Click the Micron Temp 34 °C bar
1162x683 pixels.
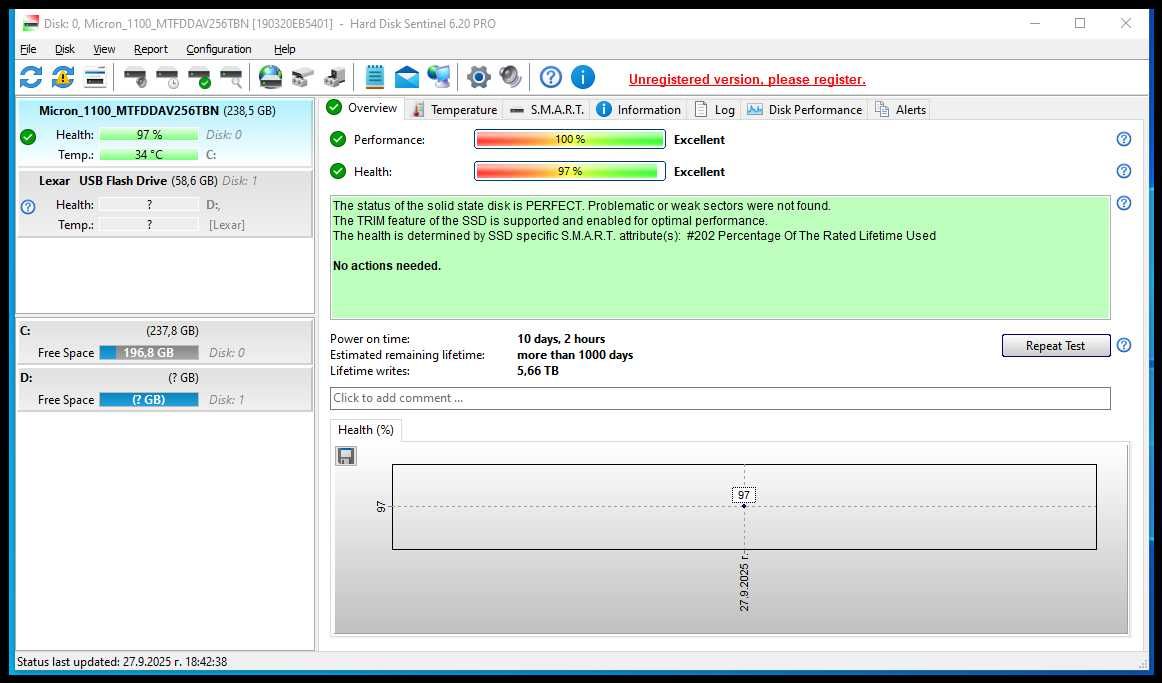pyautogui.click(x=148, y=154)
